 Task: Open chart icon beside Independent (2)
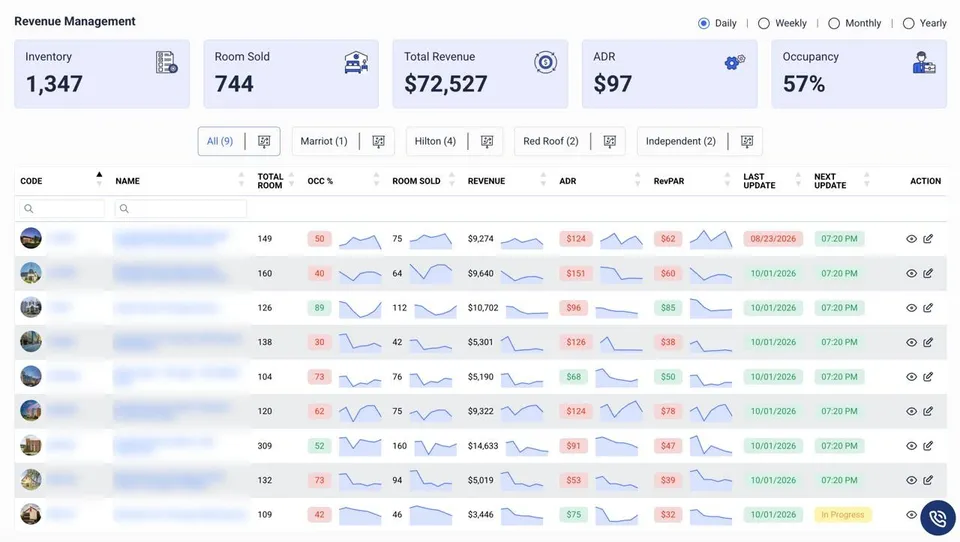(x=747, y=141)
